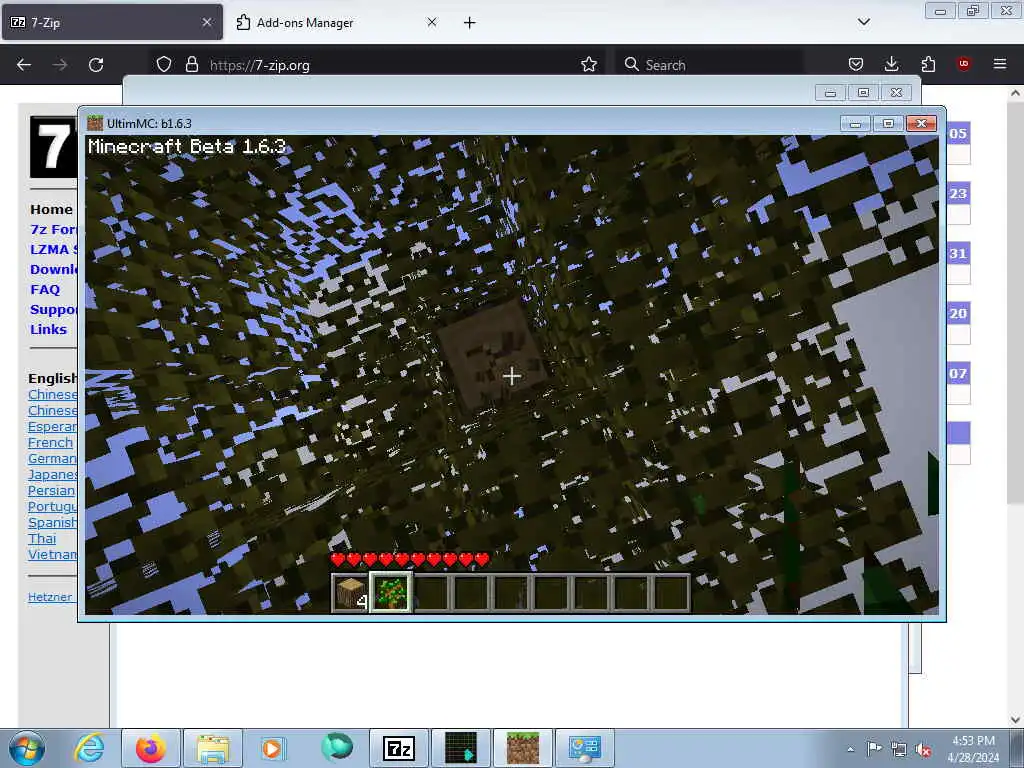
Task: Close the window behind UltimMC
Action: (896, 93)
